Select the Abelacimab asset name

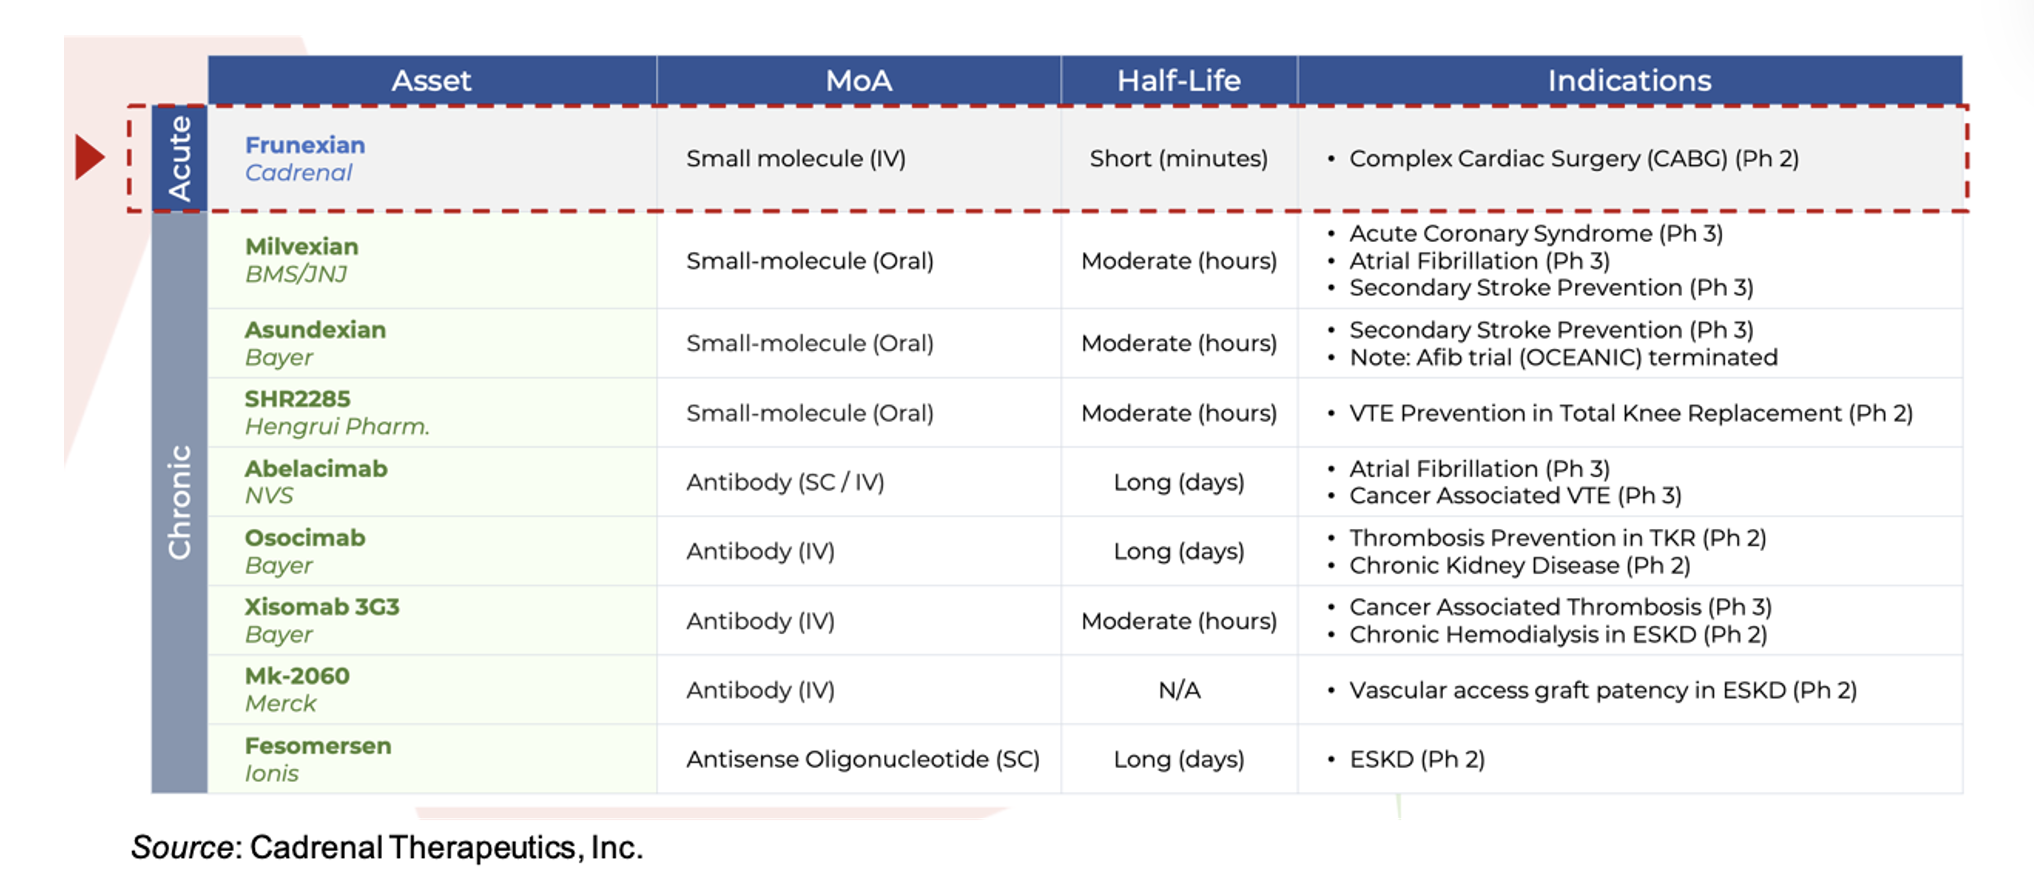pyautogui.click(x=316, y=469)
